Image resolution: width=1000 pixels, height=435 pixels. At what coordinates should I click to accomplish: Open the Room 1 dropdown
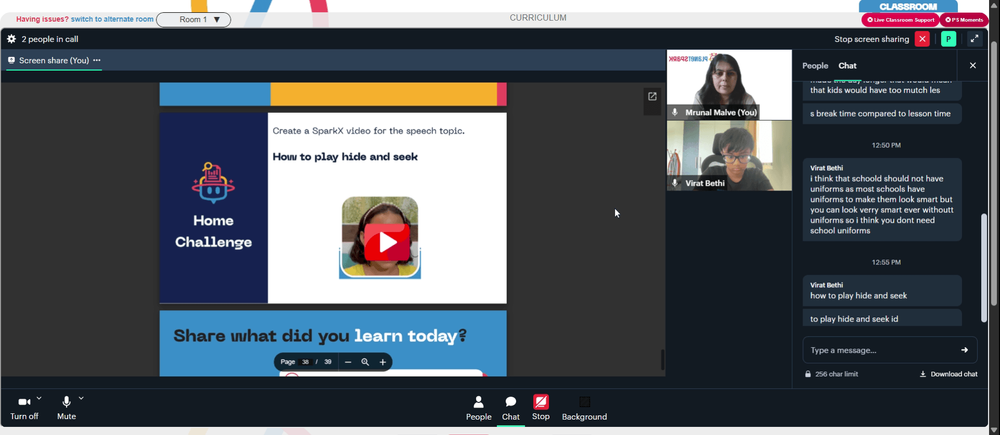pyautogui.click(x=193, y=20)
